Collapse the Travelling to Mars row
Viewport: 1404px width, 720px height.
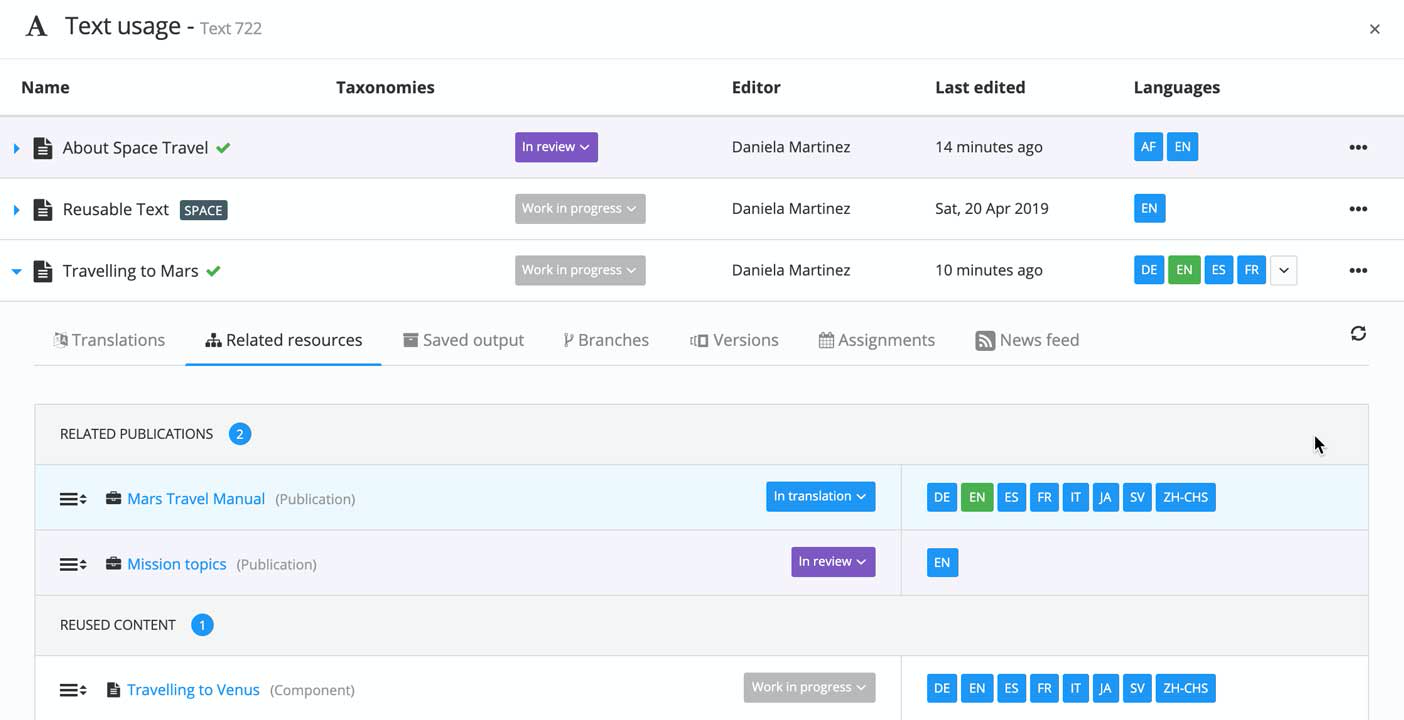tap(16, 271)
